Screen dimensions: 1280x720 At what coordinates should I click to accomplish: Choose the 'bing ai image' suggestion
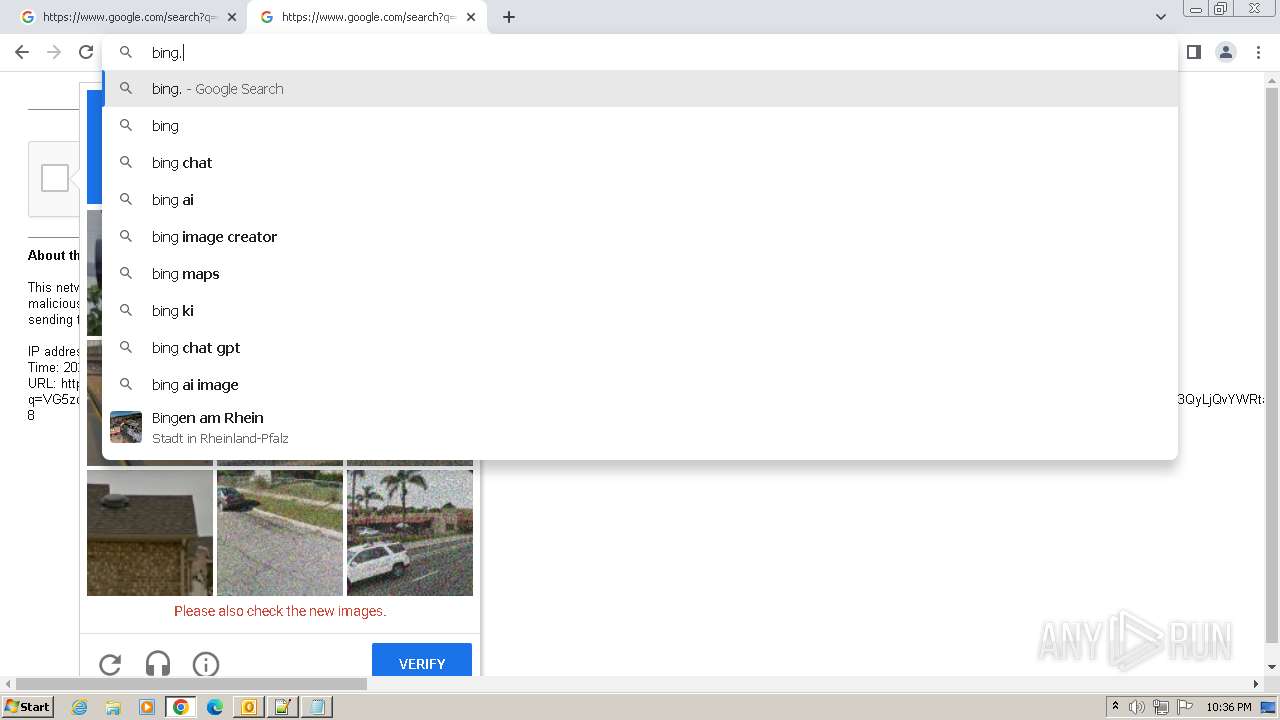[640, 385]
